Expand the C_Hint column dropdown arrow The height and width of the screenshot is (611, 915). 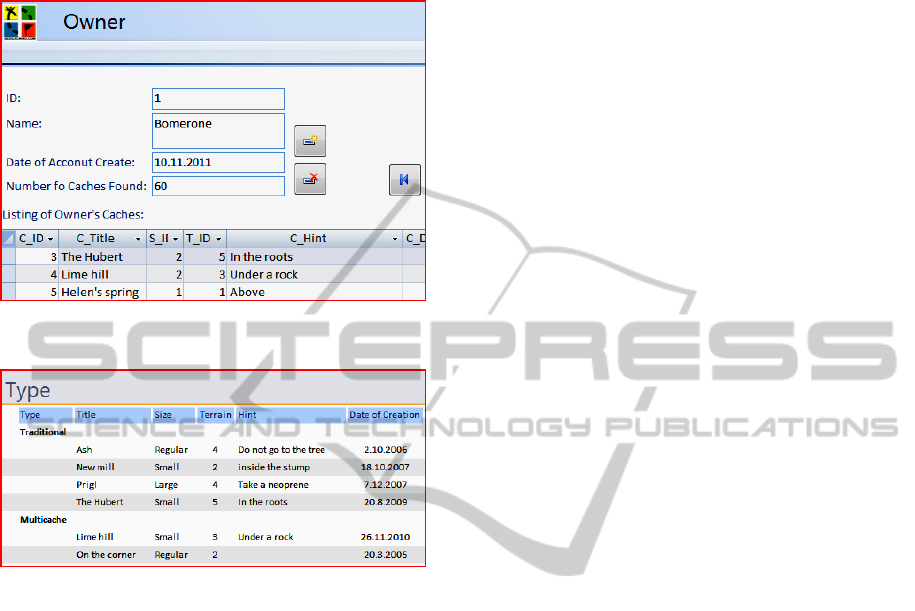[394, 239]
